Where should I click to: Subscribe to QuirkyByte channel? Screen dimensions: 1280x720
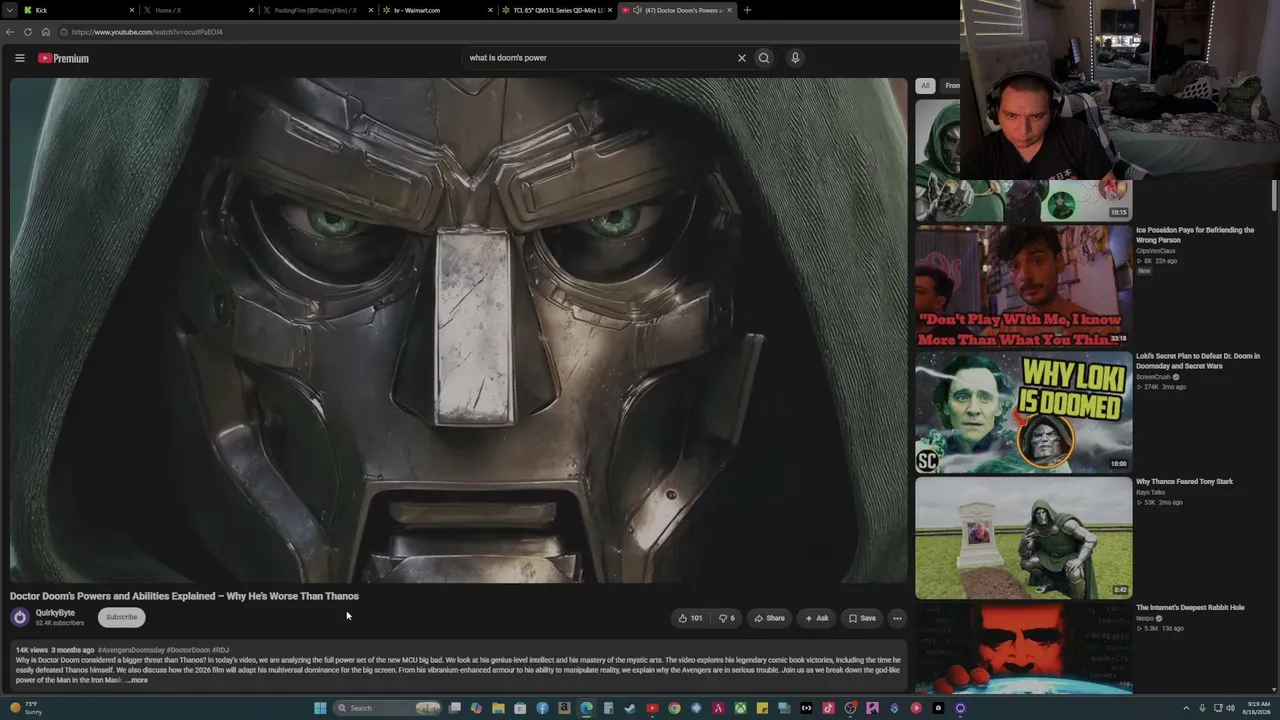pyautogui.click(x=121, y=617)
